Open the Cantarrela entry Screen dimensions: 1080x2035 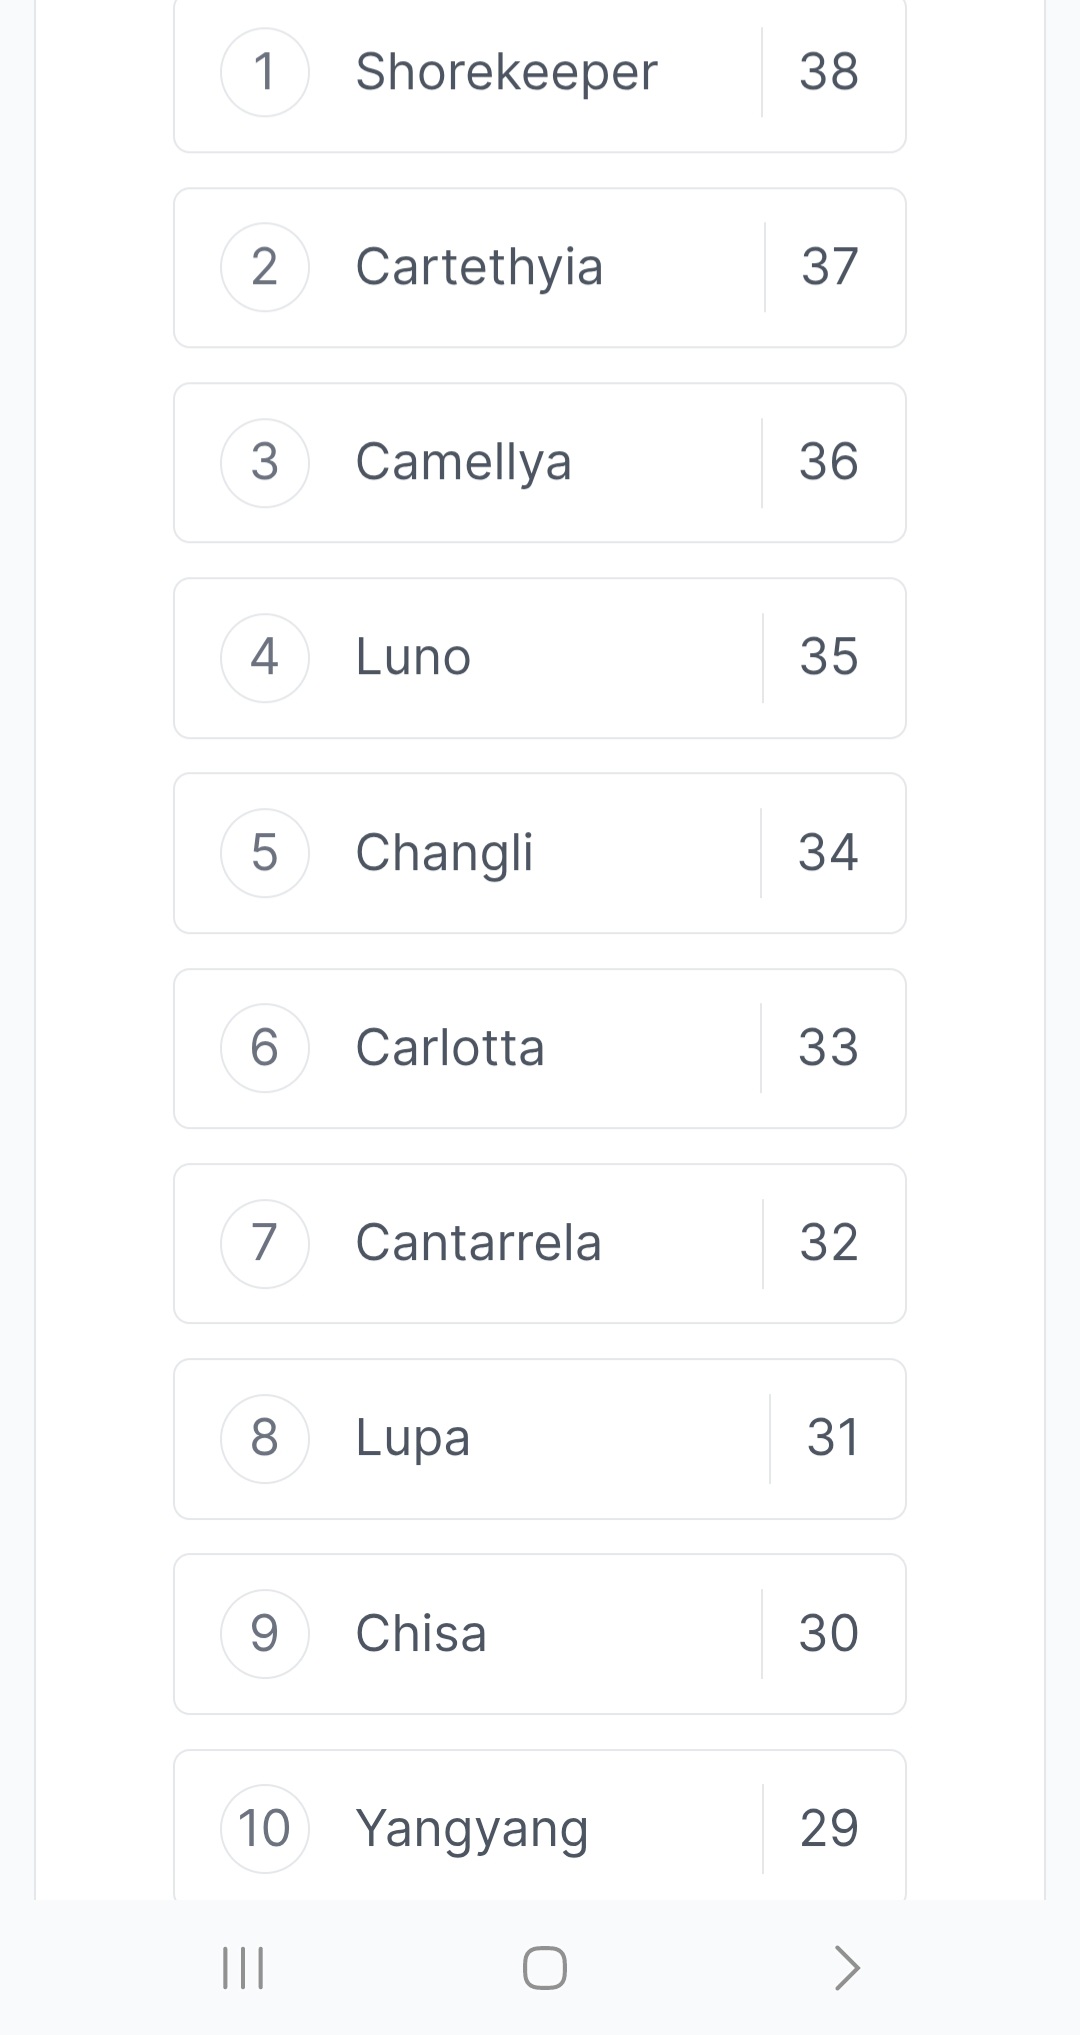click(x=540, y=1243)
